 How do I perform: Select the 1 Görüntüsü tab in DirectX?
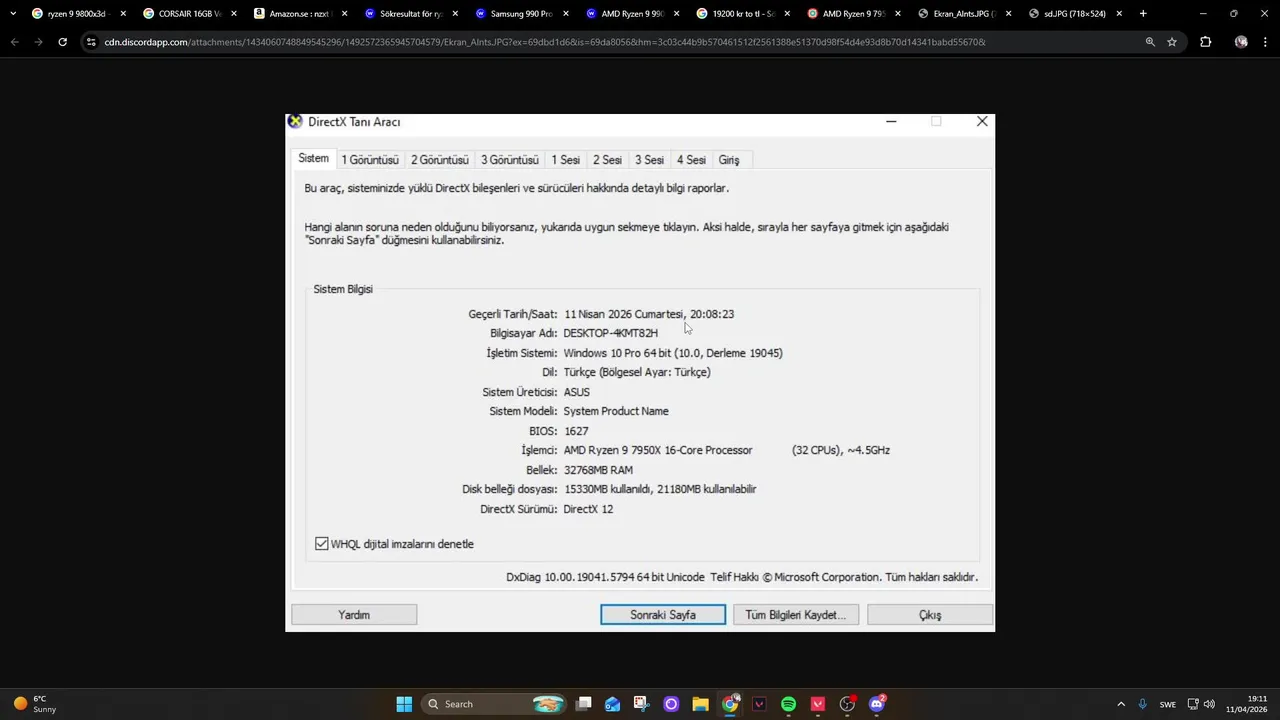click(x=369, y=160)
